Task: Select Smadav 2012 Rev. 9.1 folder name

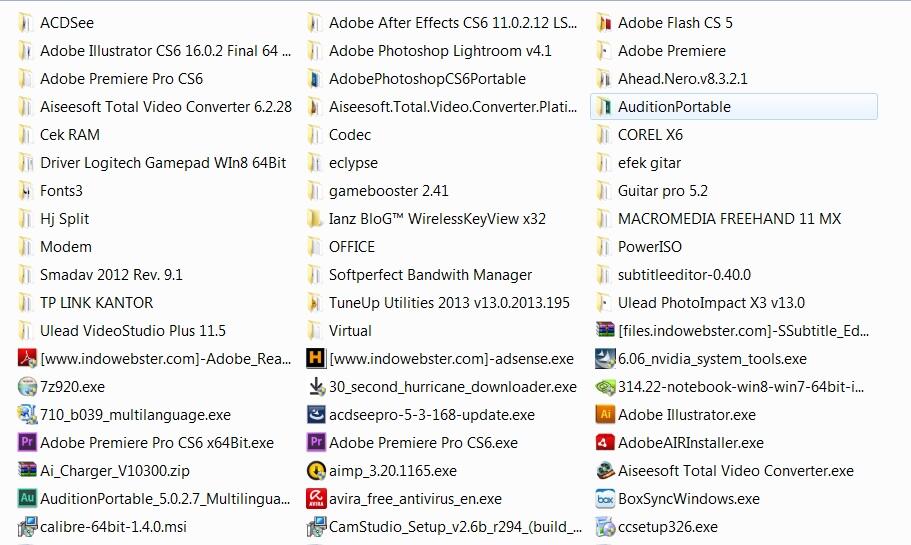Action: click(111, 275)
